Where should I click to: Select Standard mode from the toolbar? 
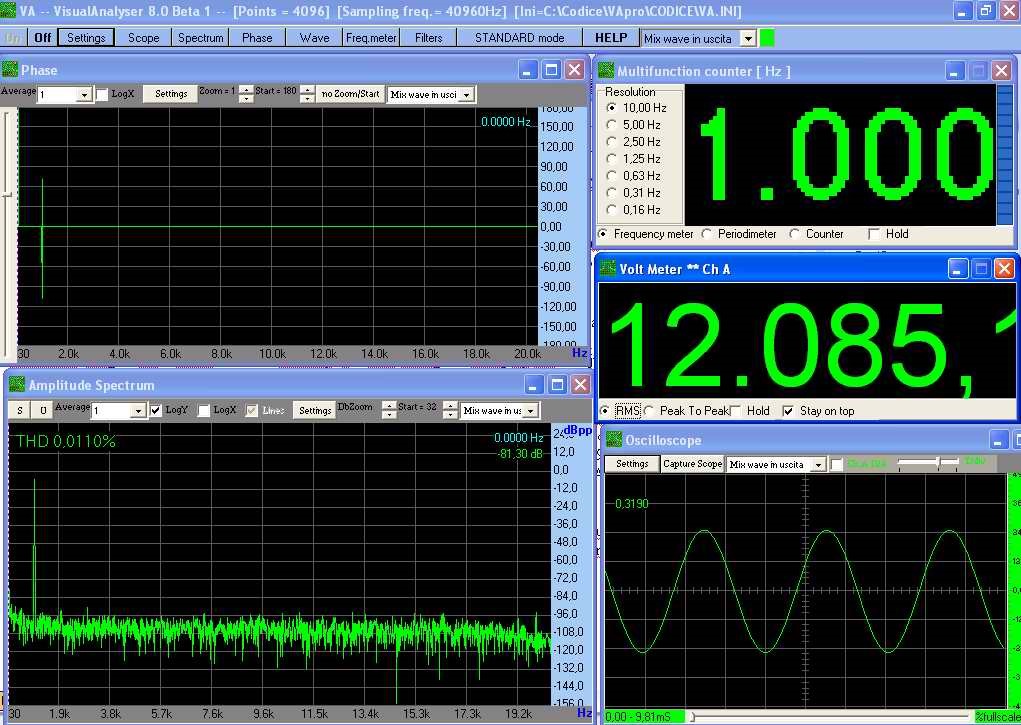click(519, 37)
